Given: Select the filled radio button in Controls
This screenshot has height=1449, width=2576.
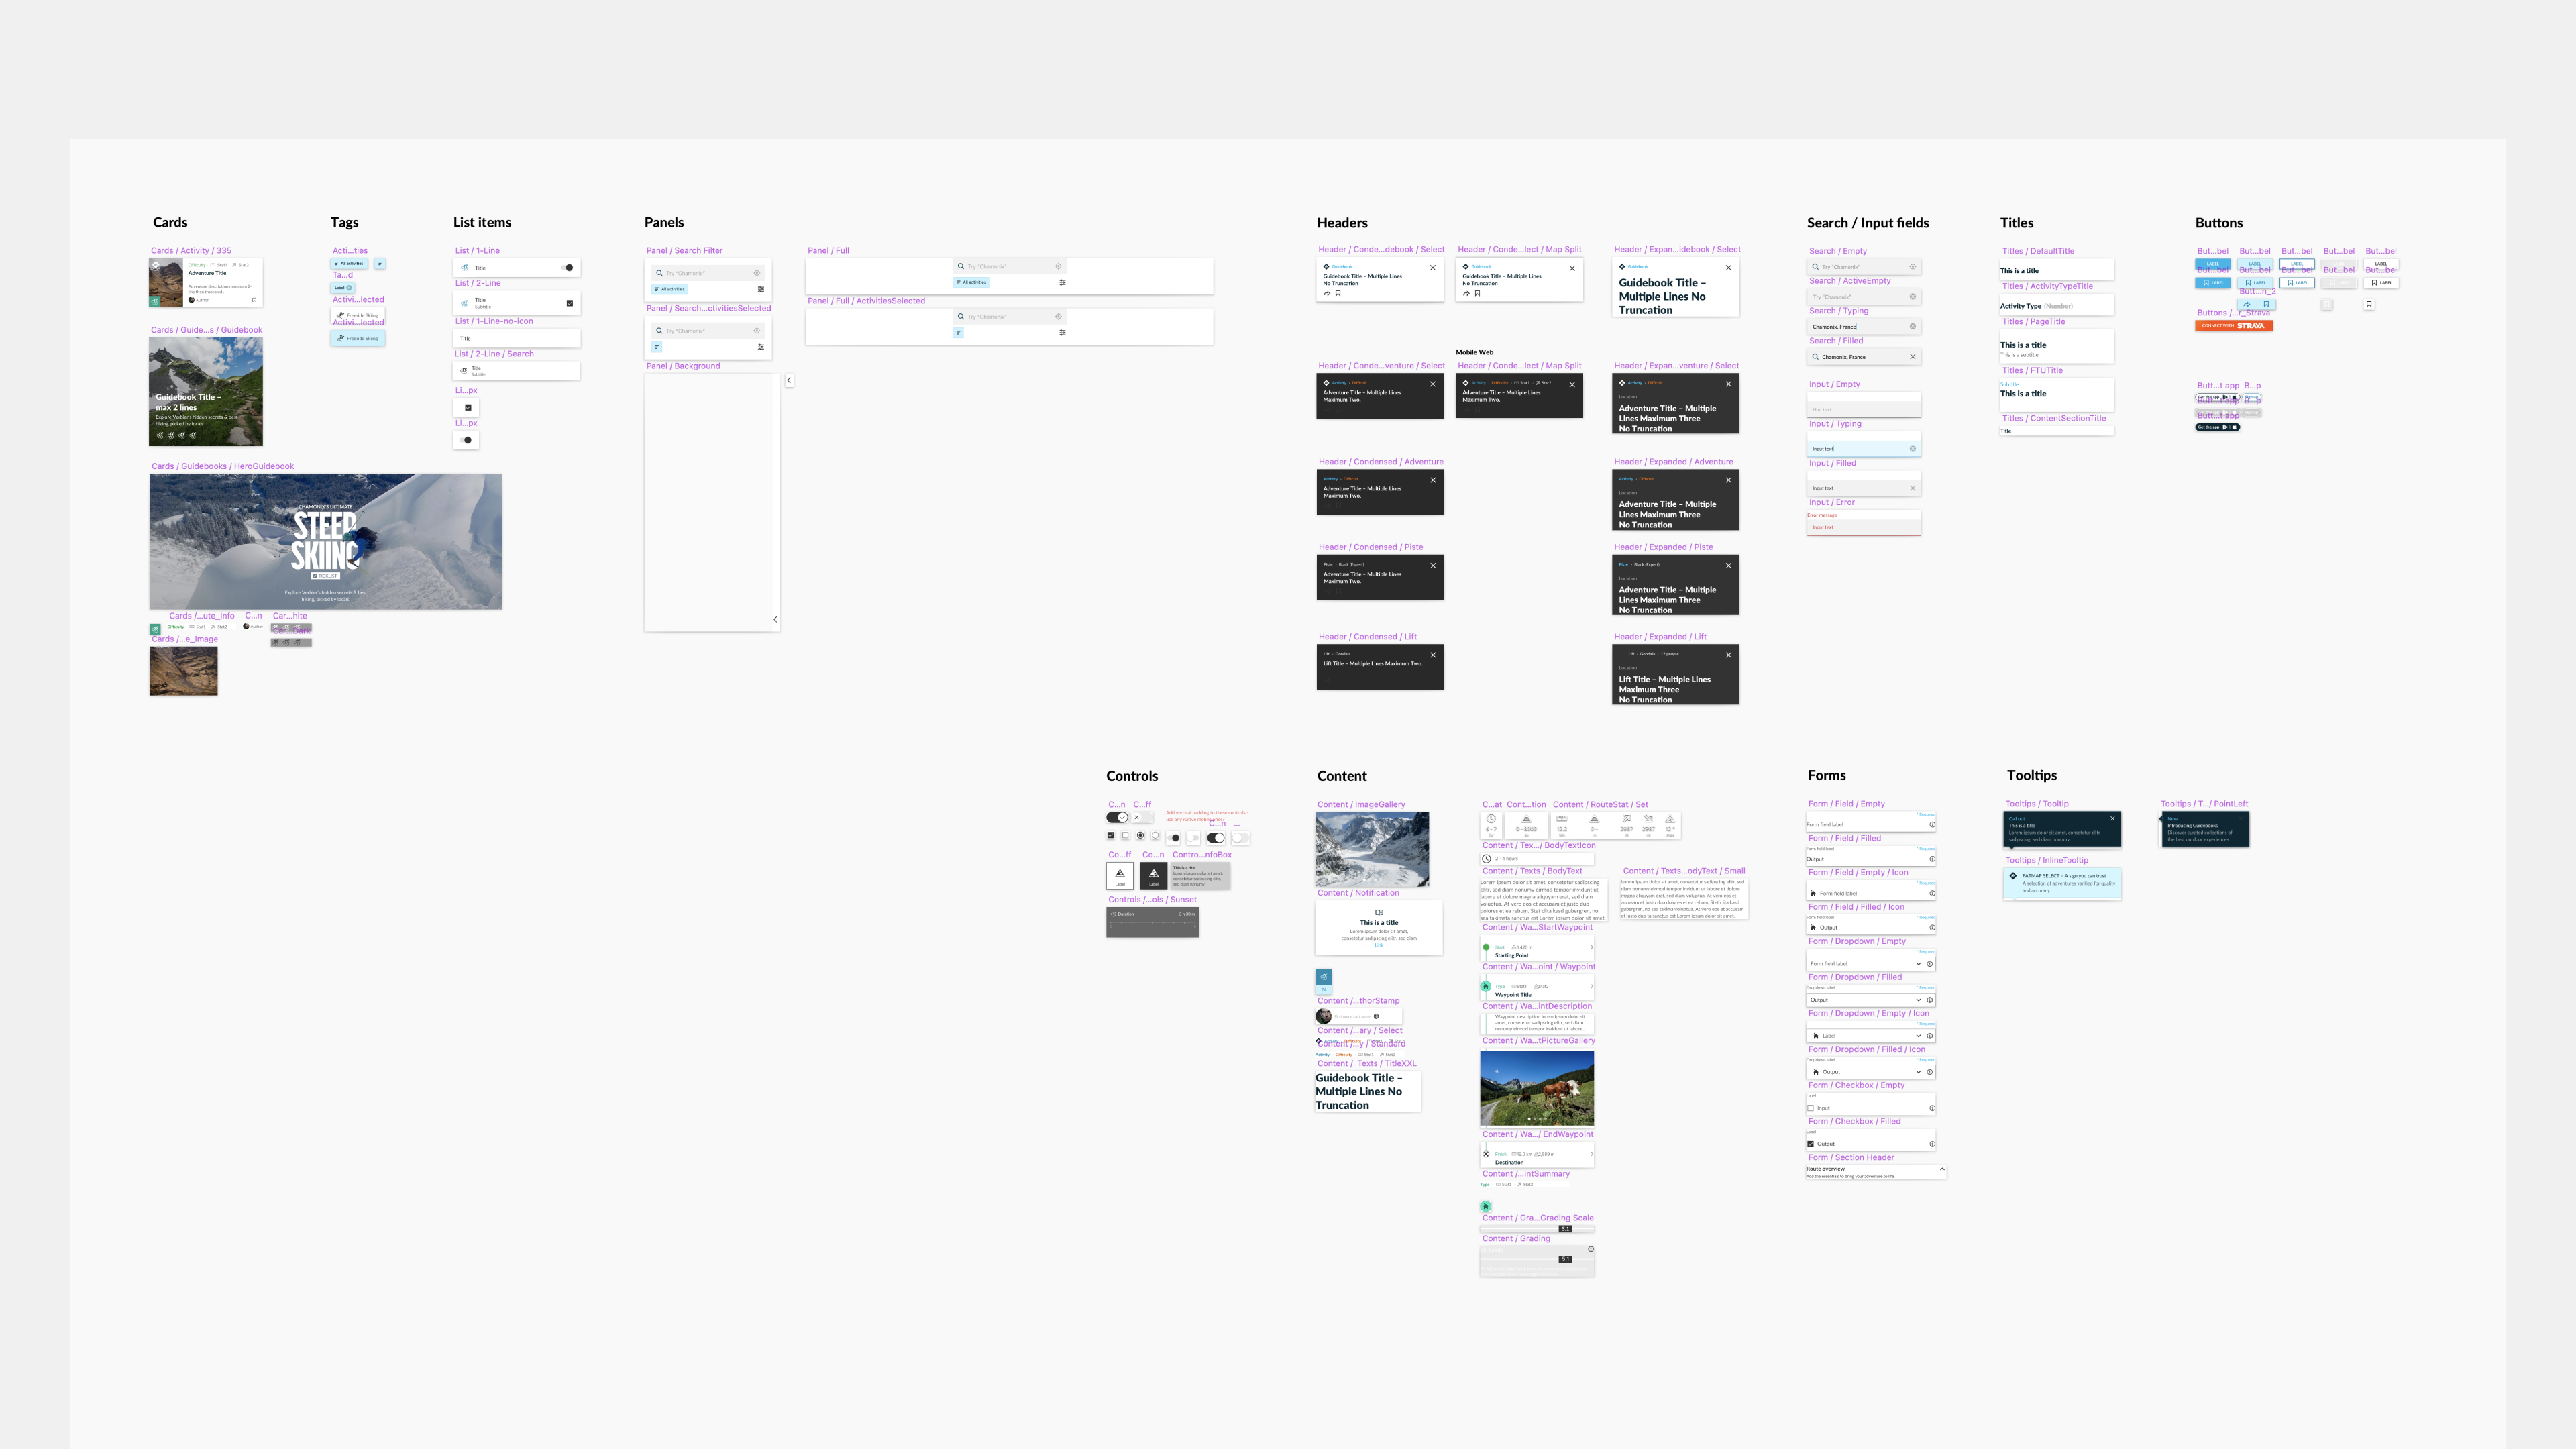Looking at the screenshot, I should click(x=1140, y=835).
